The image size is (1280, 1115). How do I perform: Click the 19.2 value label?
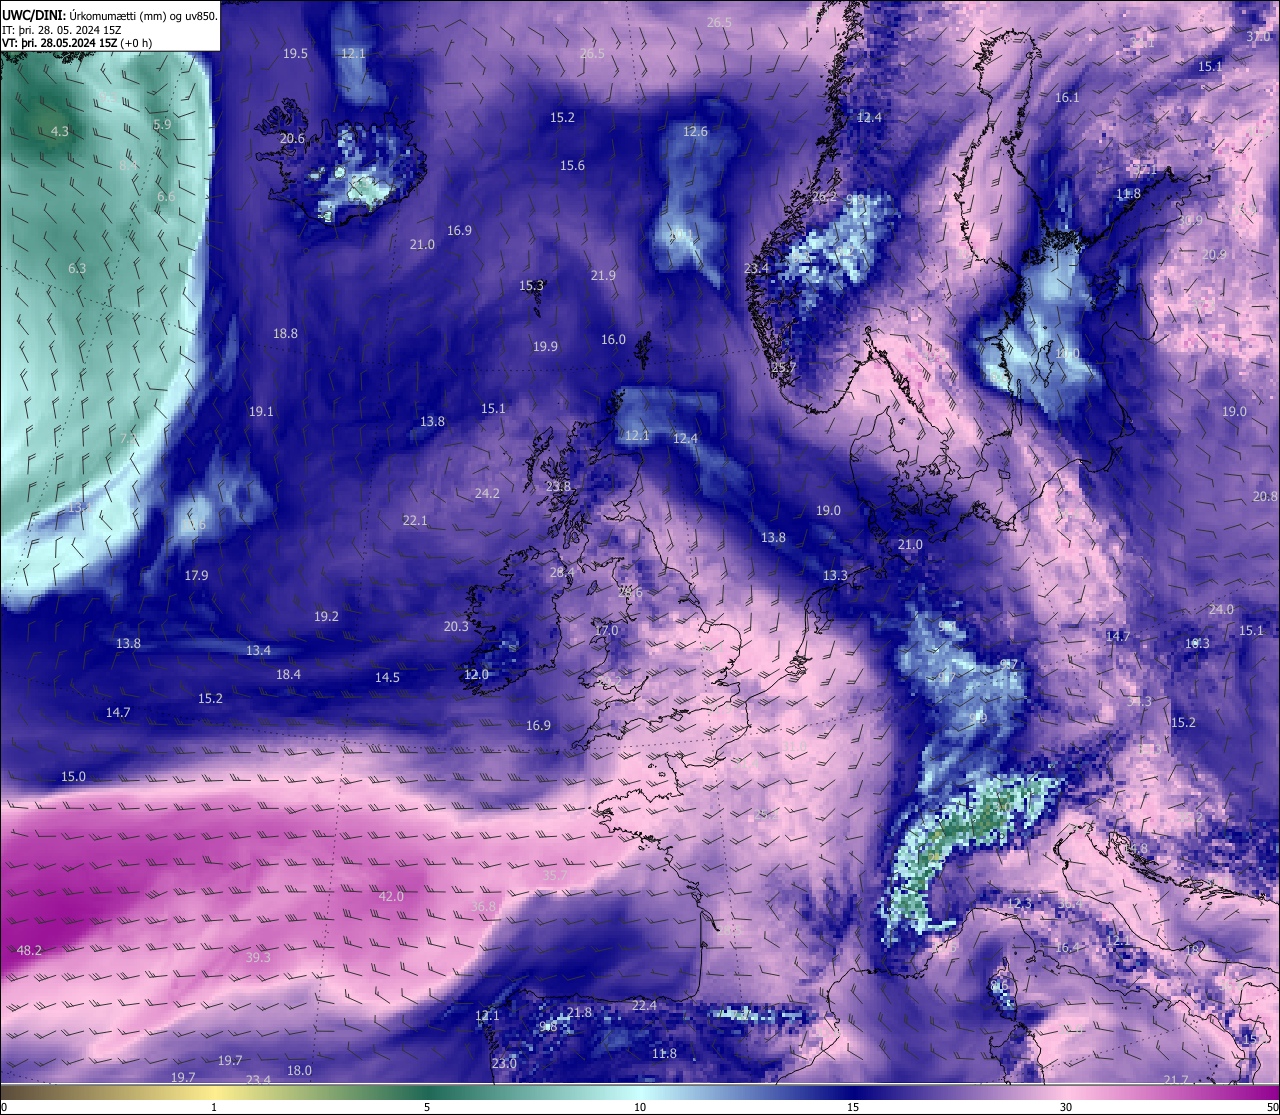click(x=326, y=617)
